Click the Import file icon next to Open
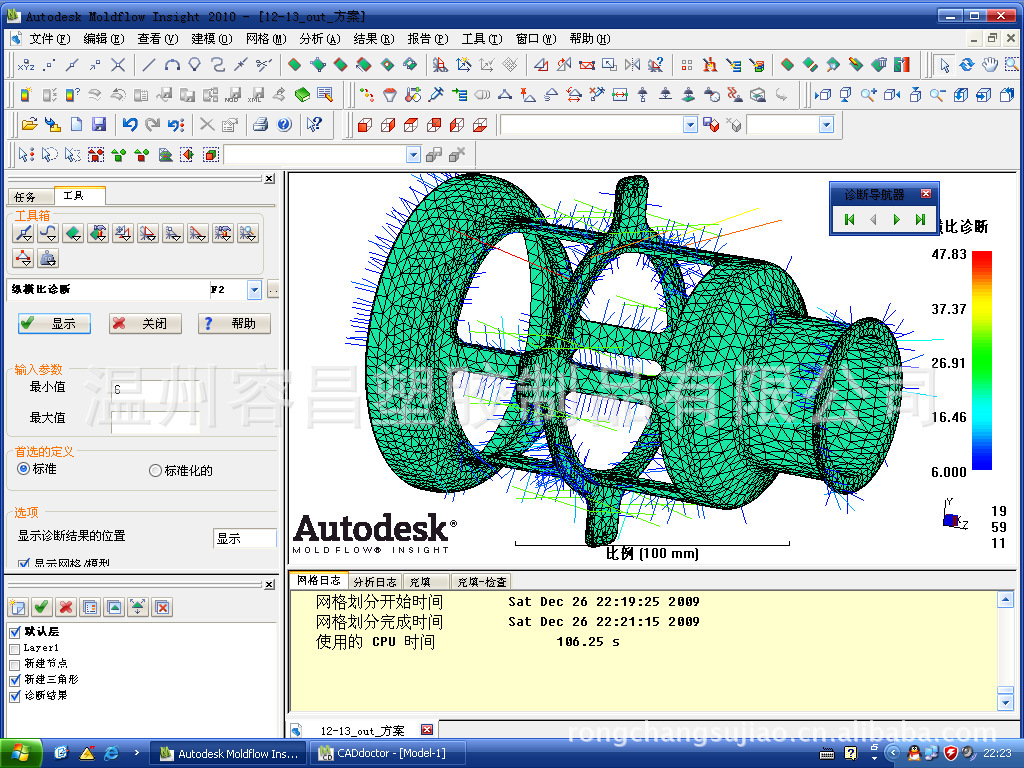Screen dimensions: 1024x768 click(52, 124)
